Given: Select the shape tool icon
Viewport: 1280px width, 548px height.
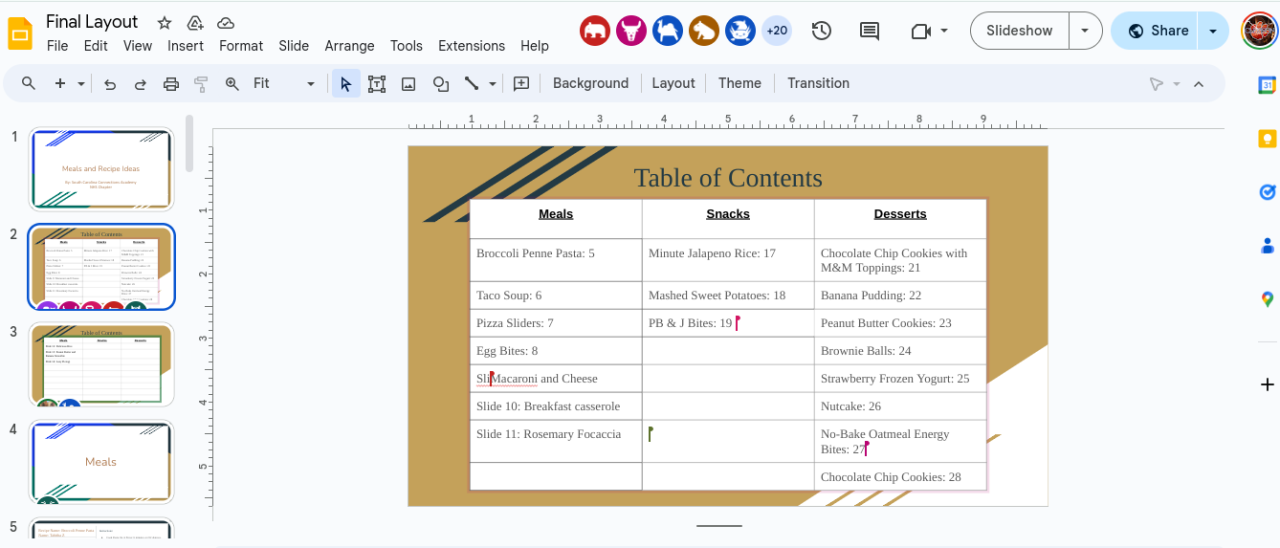Looking at the screenshot, I should [x=440, y=84].
